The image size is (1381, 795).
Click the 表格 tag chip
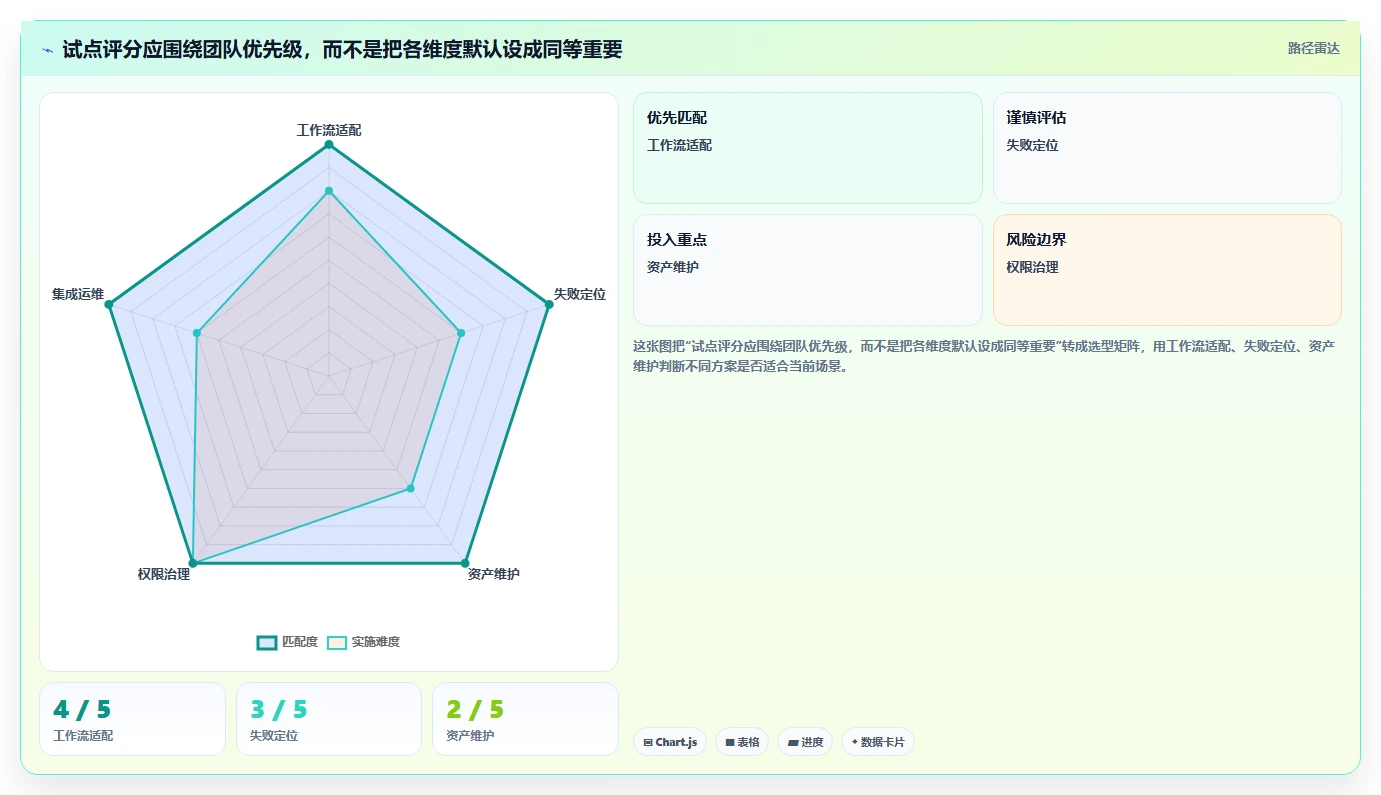click(x=742, y=742)
